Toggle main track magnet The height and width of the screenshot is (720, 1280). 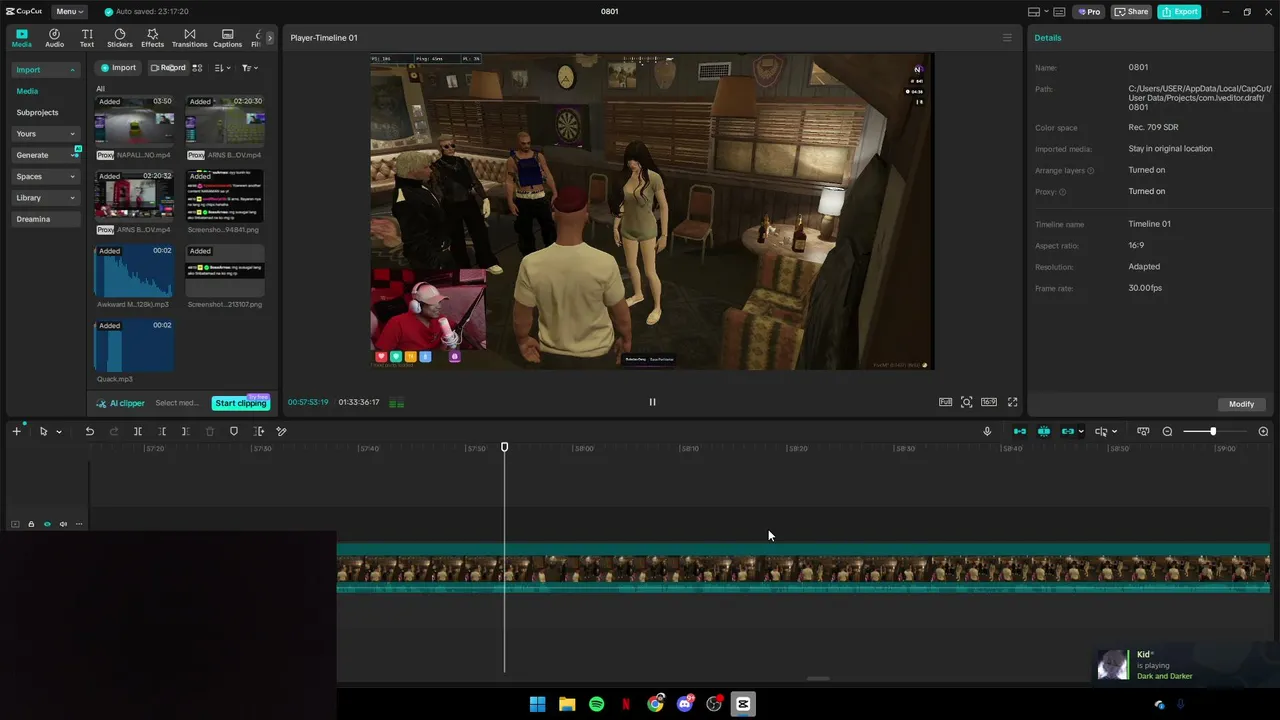[1019, 431]
